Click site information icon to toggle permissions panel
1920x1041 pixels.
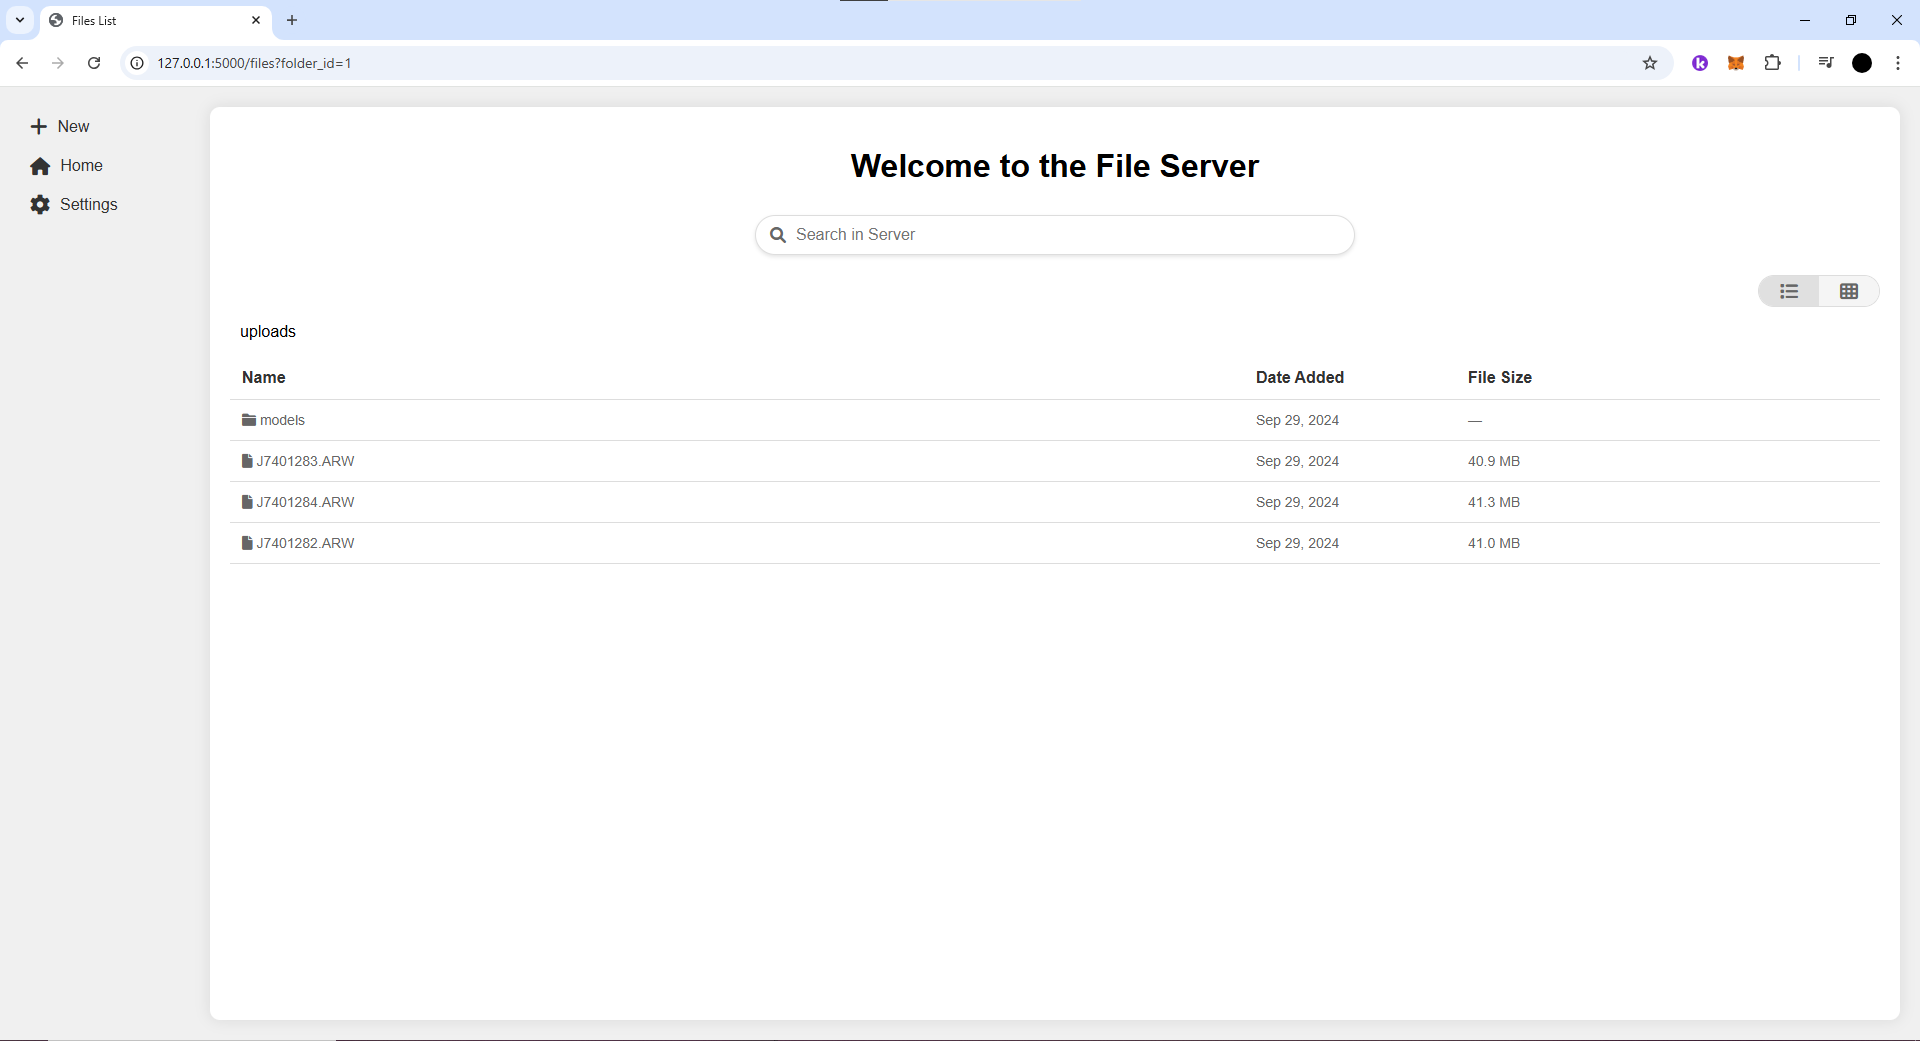pyautogui.click(x=136, y=63)
